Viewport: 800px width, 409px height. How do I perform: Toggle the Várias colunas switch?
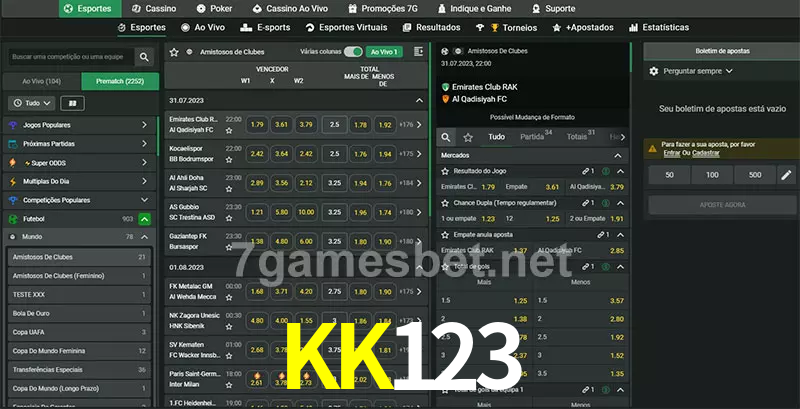[x=353, y=52]
